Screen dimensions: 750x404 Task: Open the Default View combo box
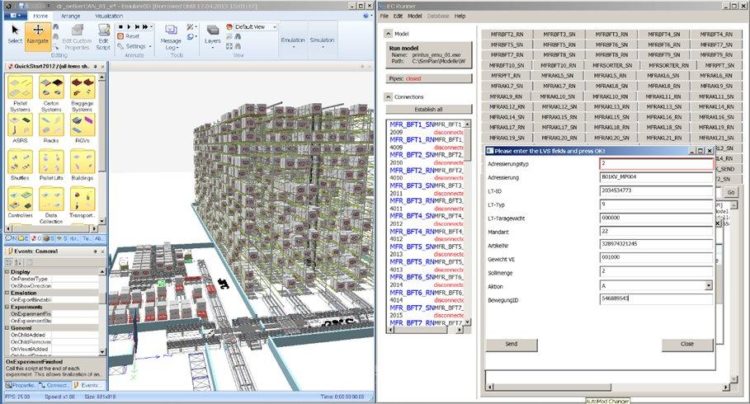pos(252,27)
